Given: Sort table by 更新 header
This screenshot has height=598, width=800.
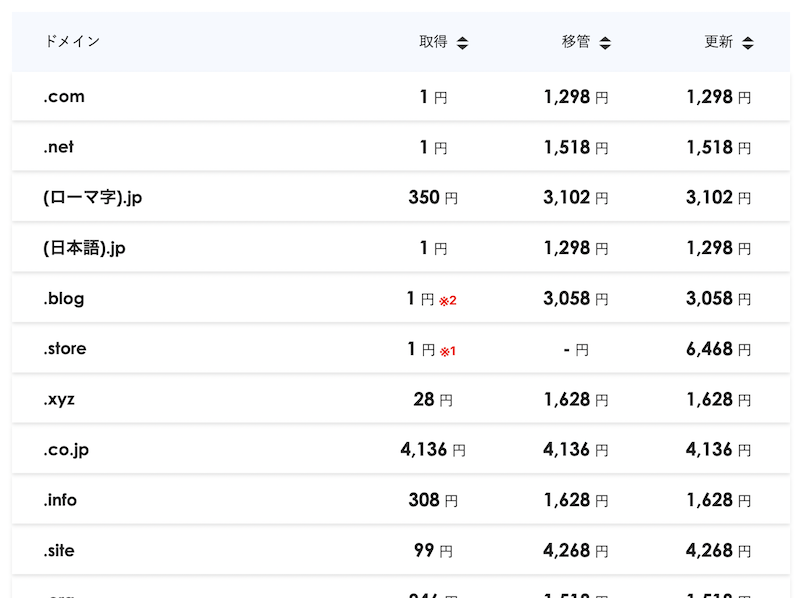Looking at the screenshot, I should click(x=718, y=42).
